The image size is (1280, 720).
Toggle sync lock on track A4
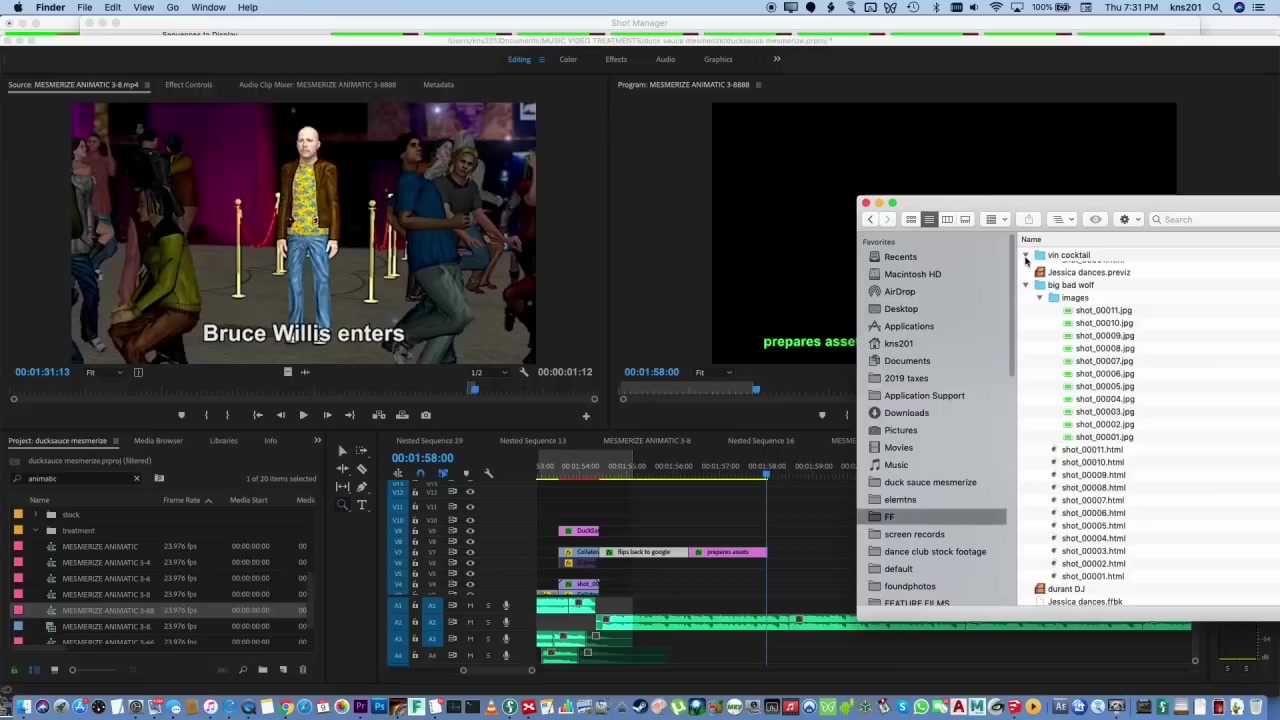click(x=452, y=655)
